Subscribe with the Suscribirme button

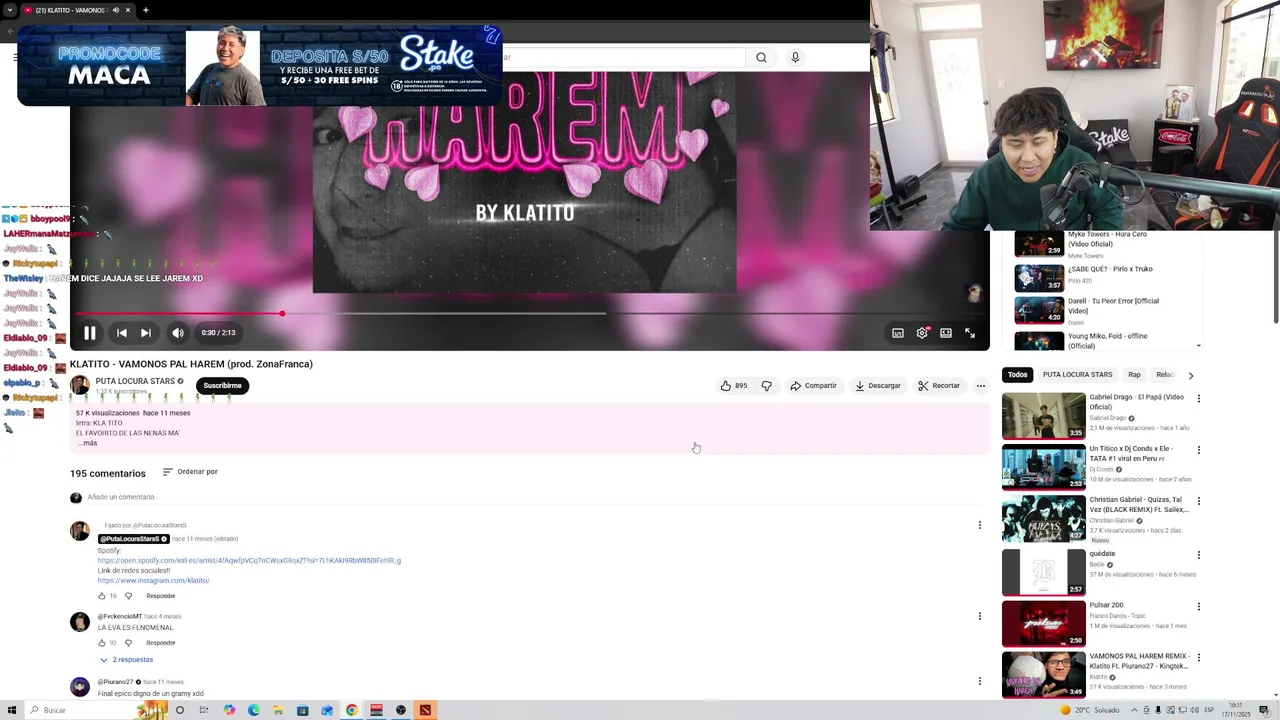(222, 386)
